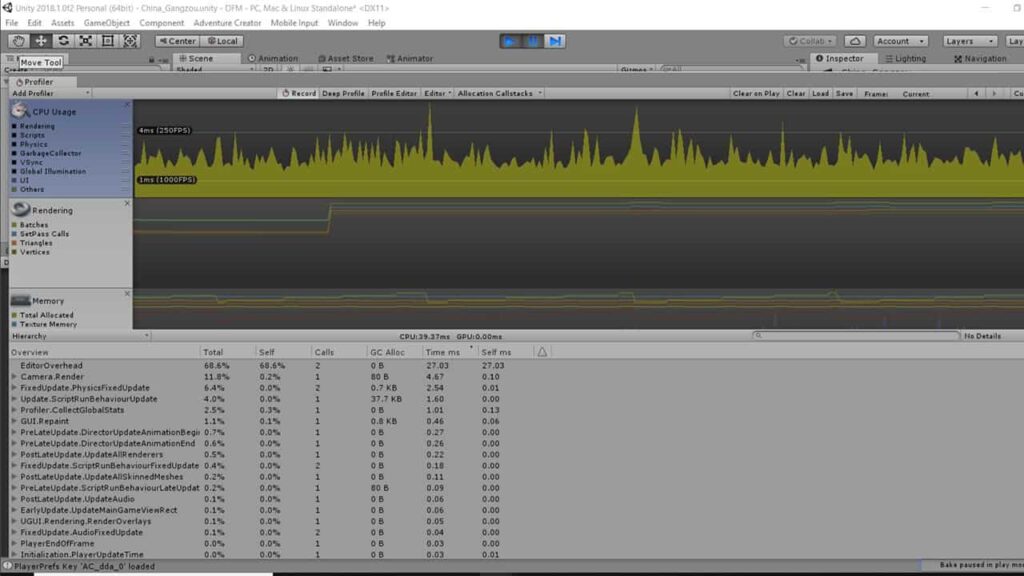The image size is (1024, 576).
Task: Switch to the Lighting tab
Action: [x=905, y=58]
